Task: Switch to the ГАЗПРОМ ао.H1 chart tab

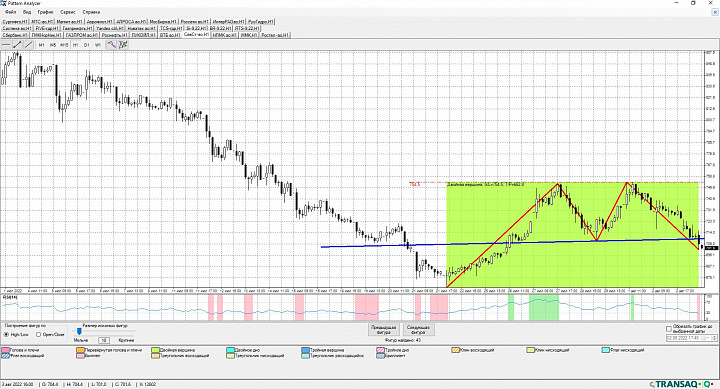Action: click(x=82, y=35)
